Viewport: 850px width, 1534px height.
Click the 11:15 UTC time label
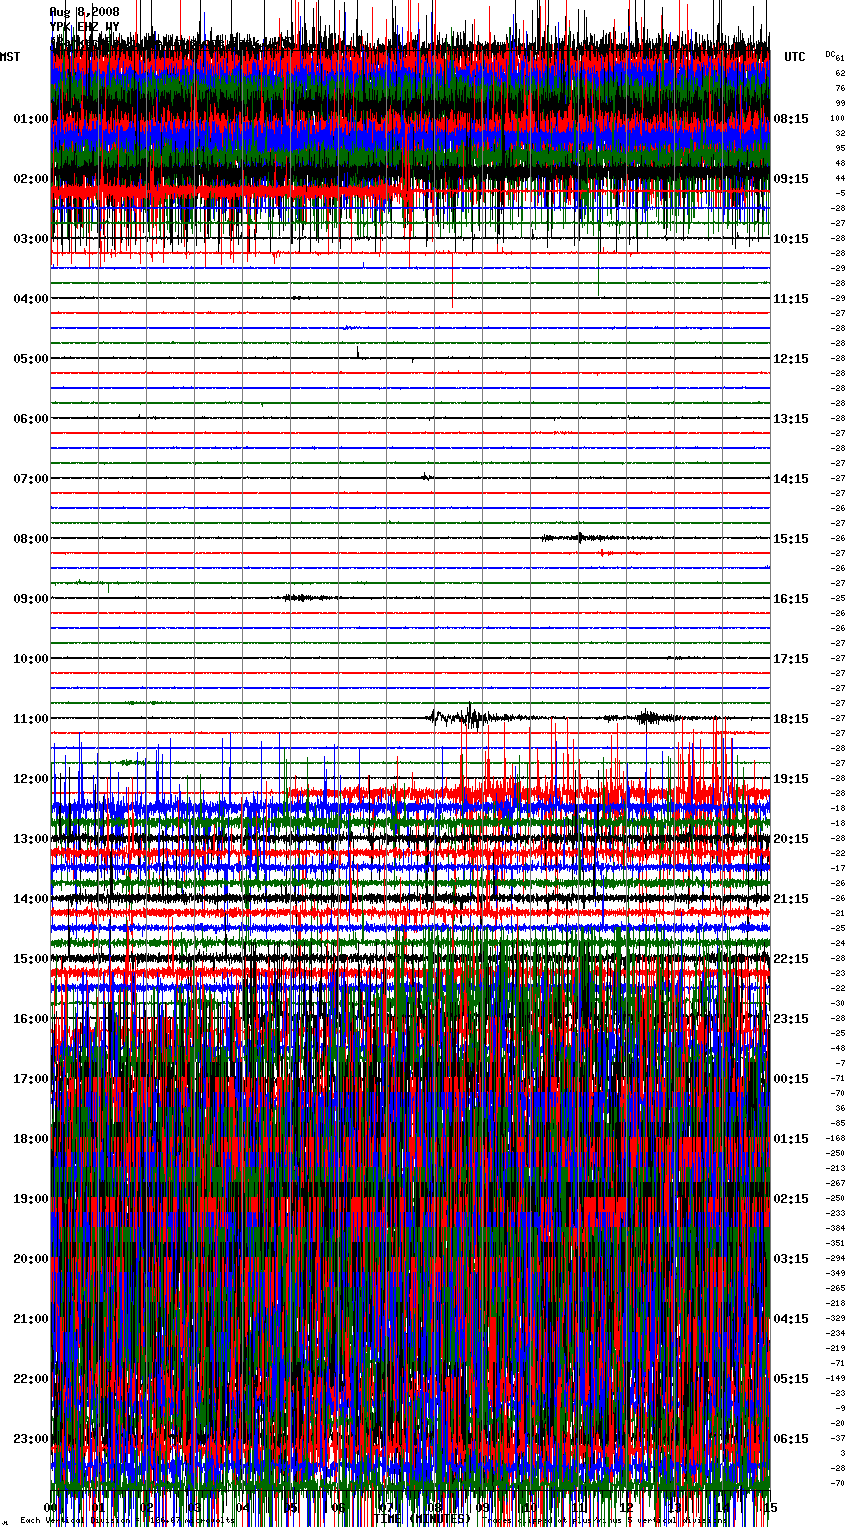point(791,299)
